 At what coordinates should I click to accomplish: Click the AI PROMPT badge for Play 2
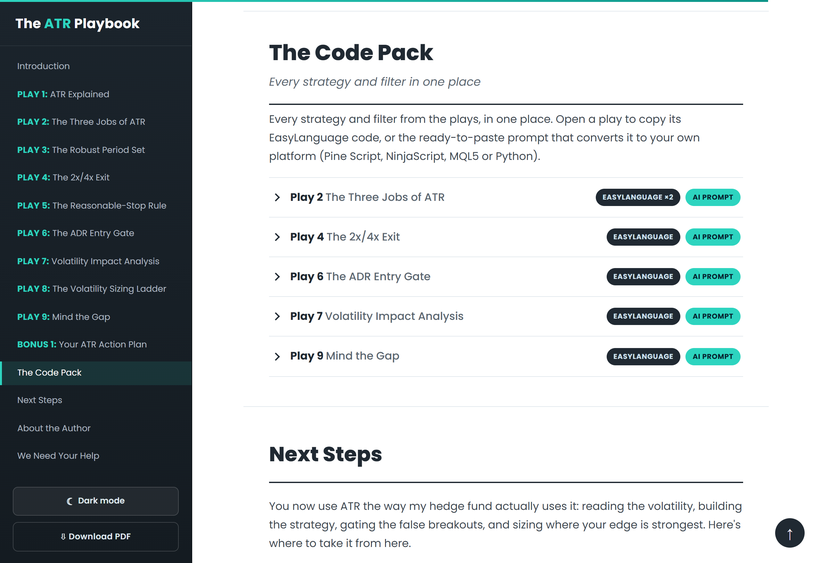point(713,197)
